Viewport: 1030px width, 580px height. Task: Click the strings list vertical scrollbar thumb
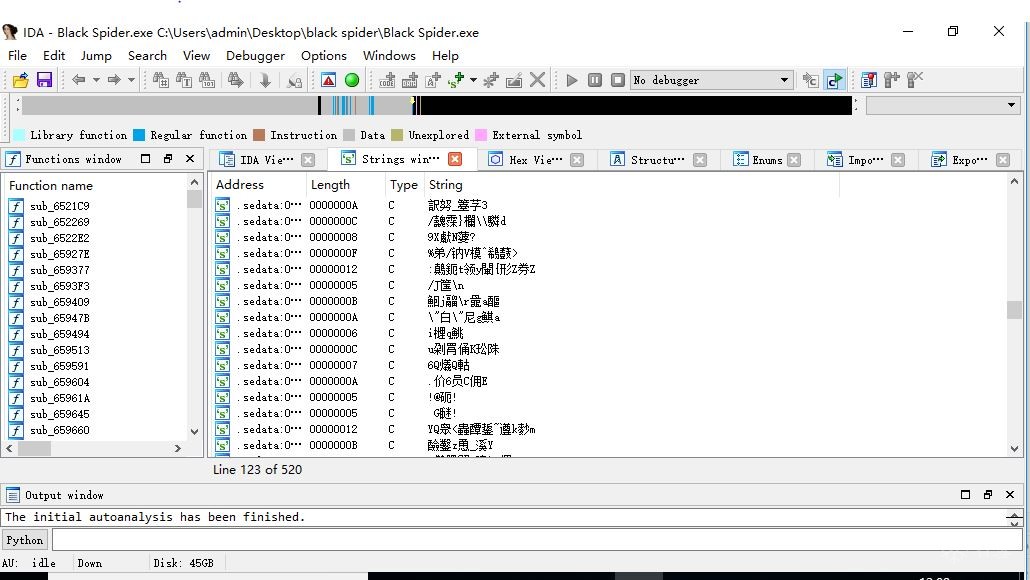point(1014,310)
